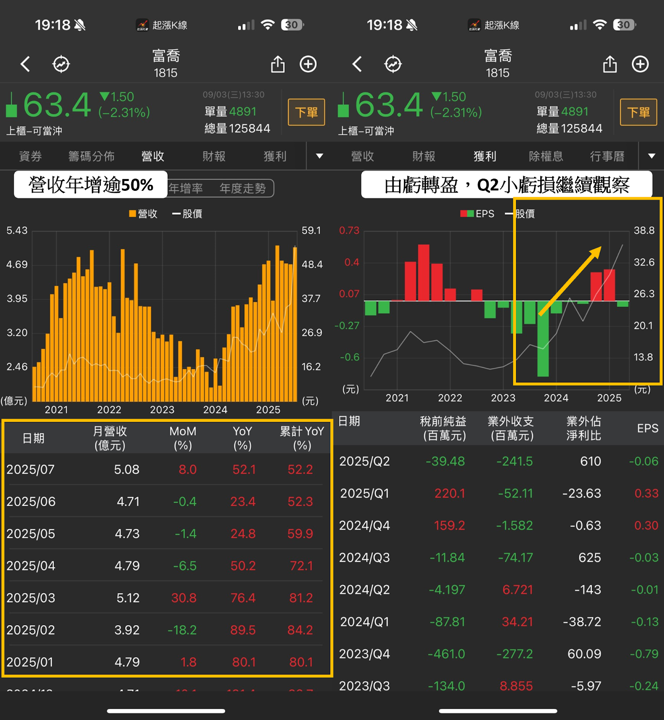Toggle 股價 legend on revenue chart
The image size is (664, 720).
click(x=187, y=214)
